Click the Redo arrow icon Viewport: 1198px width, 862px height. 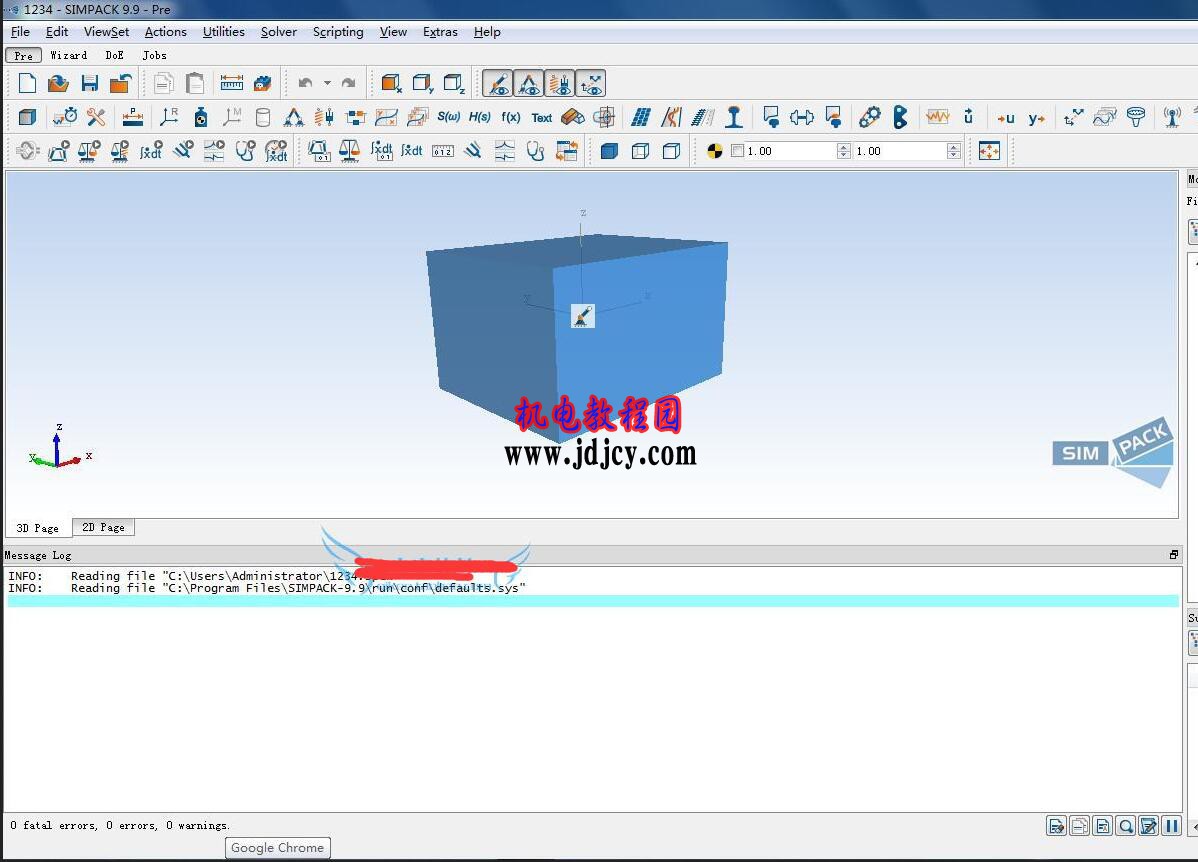(348, 83)
